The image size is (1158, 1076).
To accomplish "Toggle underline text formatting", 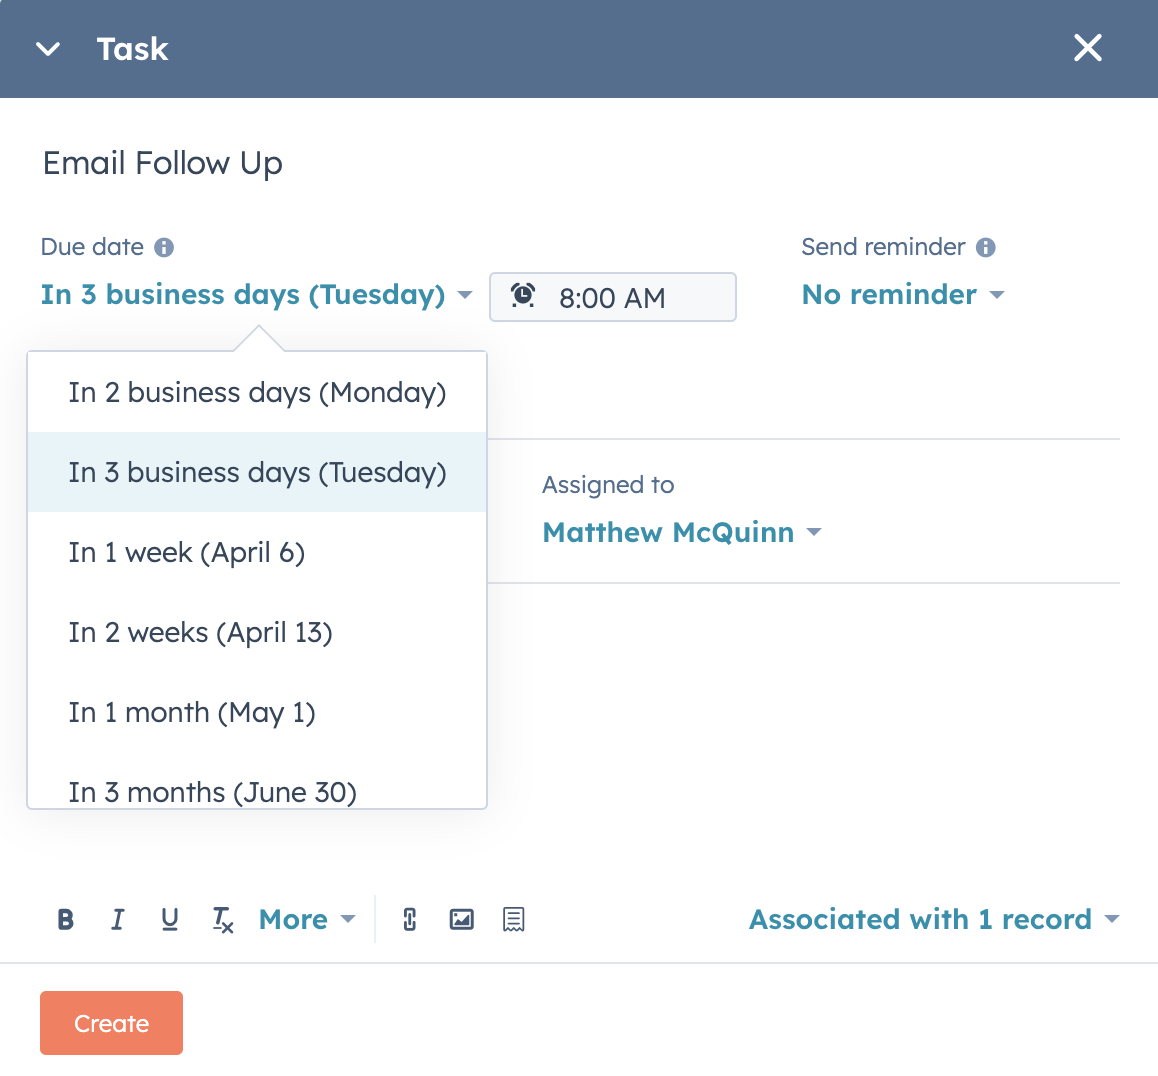I will pos(170,919).
